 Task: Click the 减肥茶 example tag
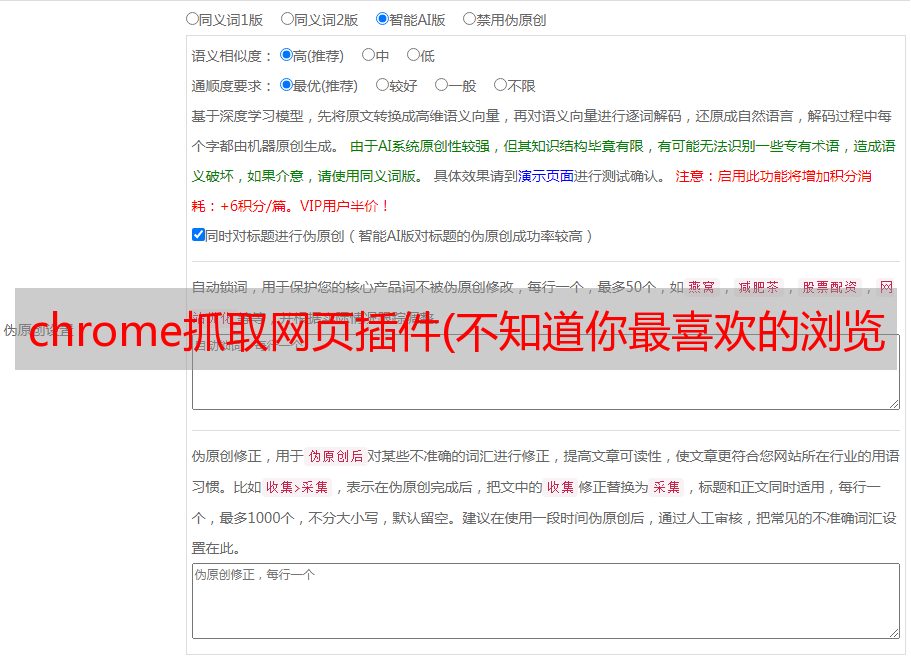(x=758, y=287)
